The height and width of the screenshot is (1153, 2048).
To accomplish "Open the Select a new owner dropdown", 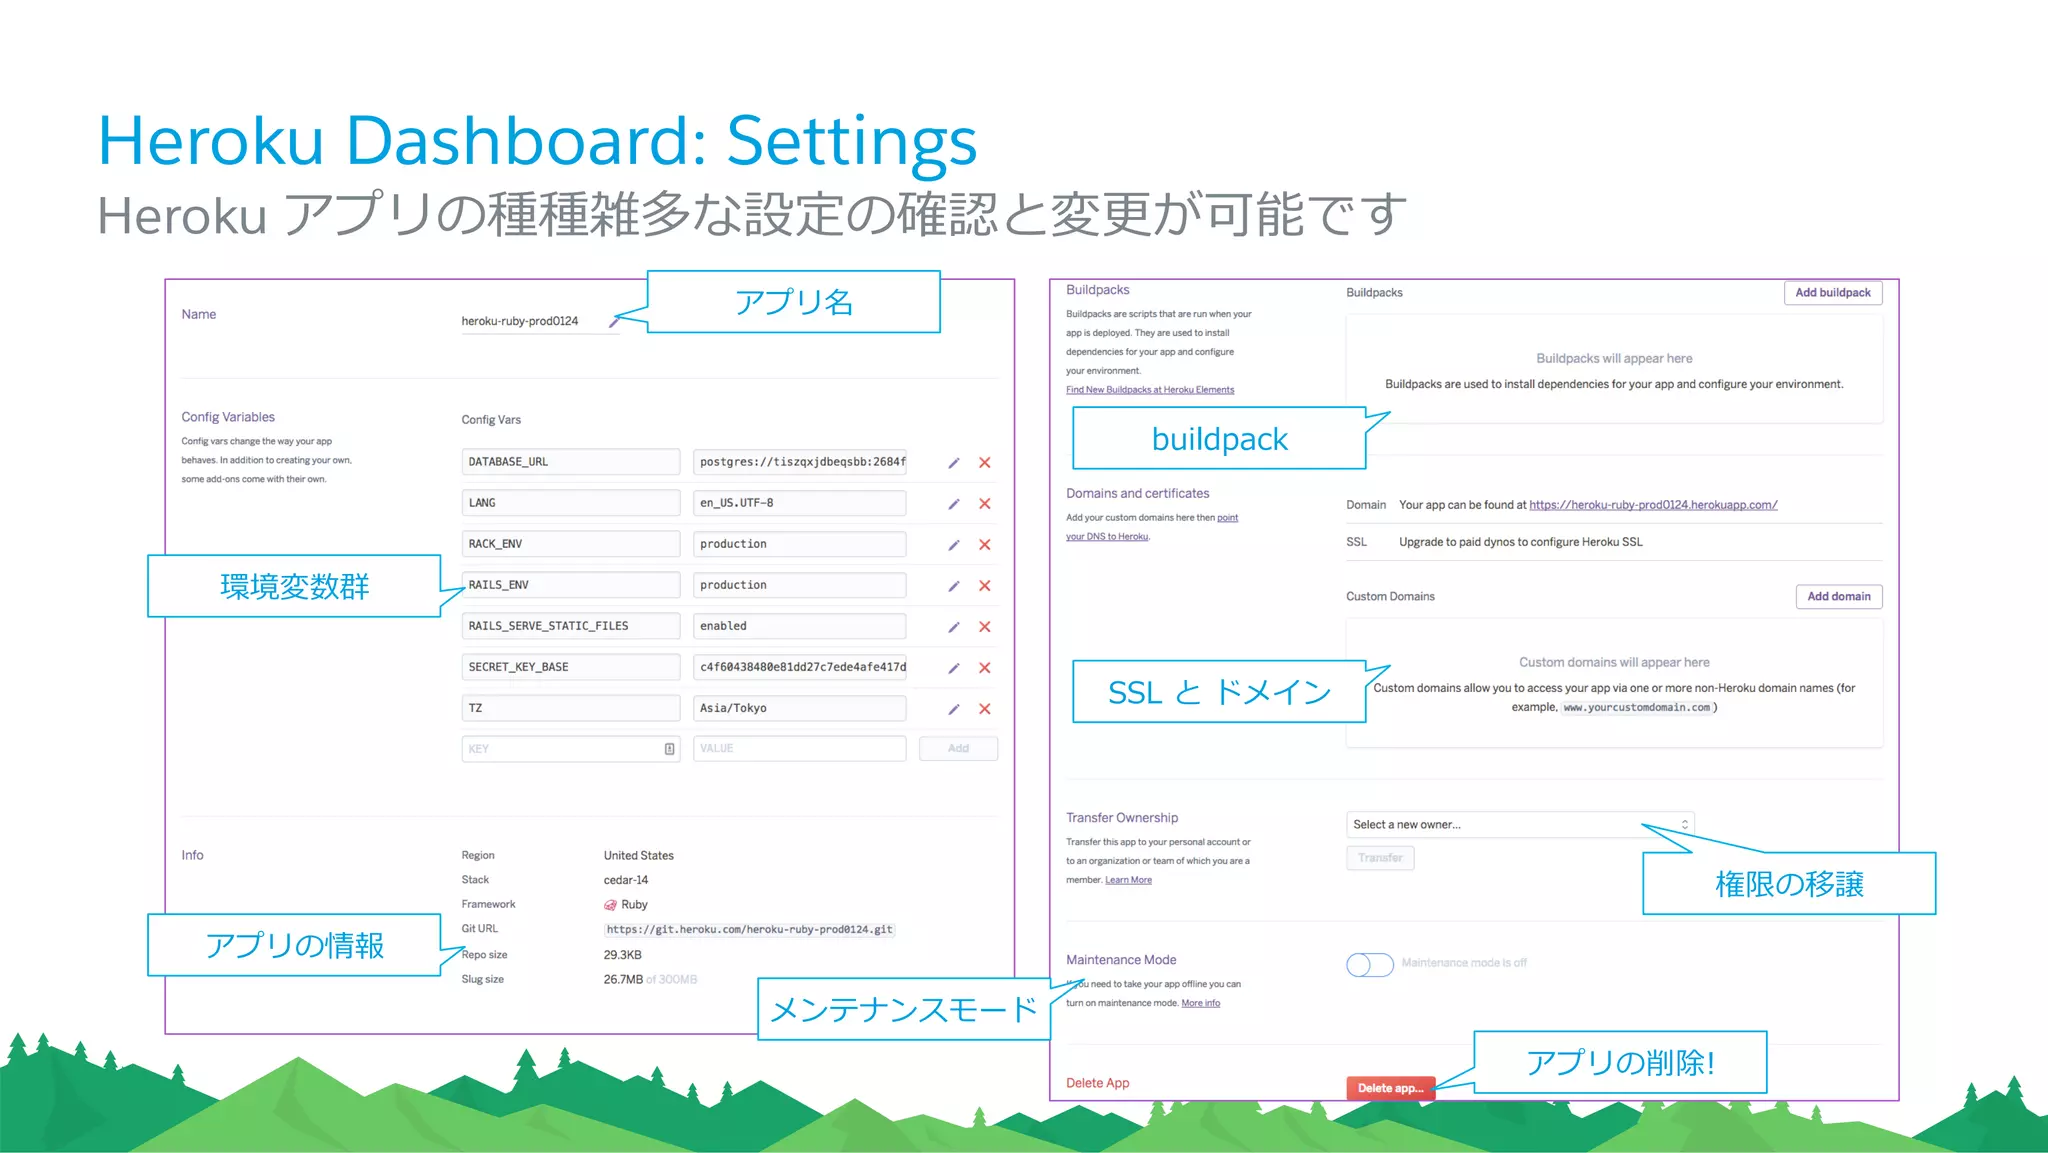I will tap(1520, 825).
